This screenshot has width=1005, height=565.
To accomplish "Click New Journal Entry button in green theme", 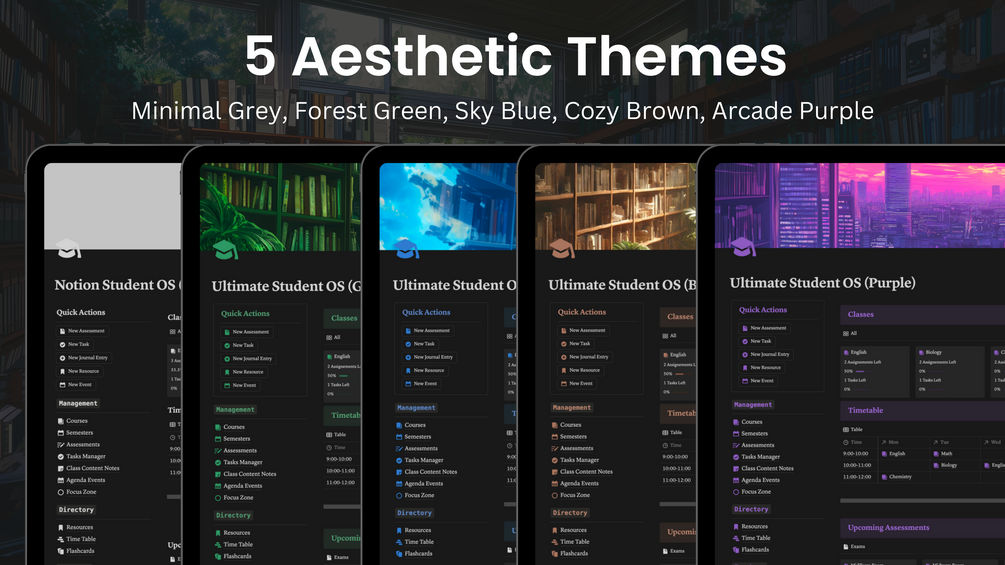I will [248, 359].
